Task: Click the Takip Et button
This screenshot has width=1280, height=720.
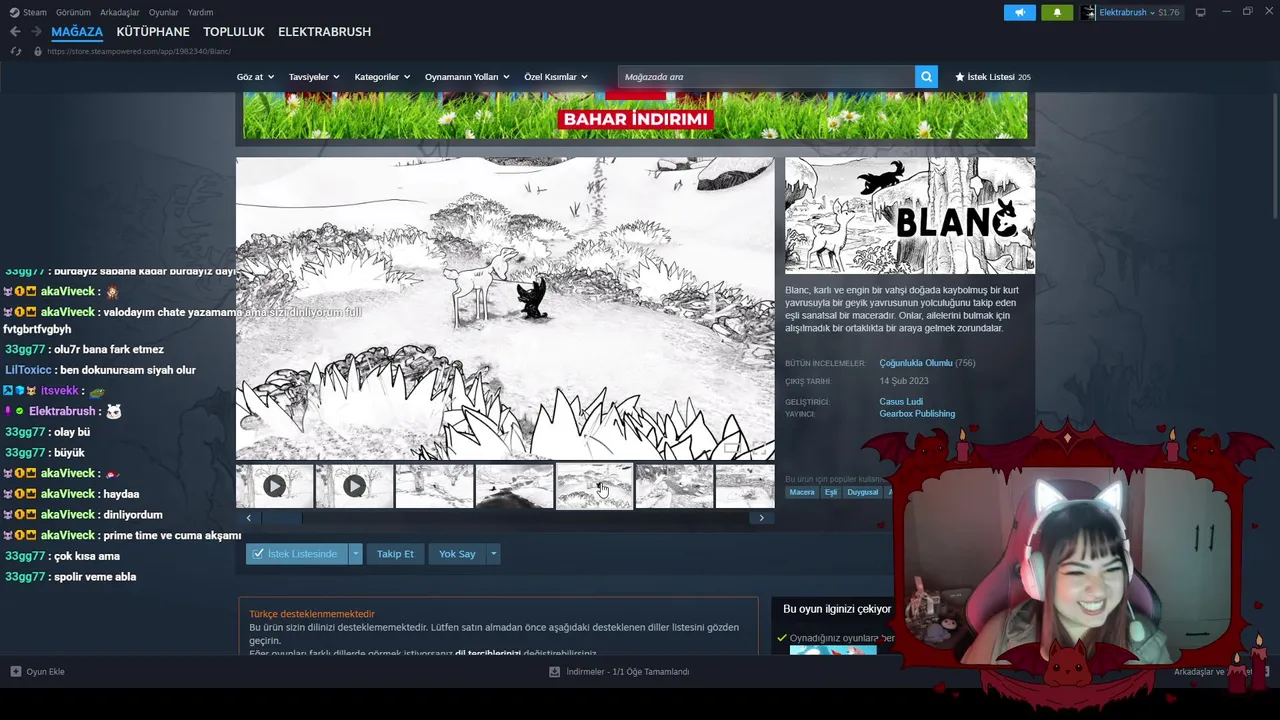Action: (x=395, y=554)
